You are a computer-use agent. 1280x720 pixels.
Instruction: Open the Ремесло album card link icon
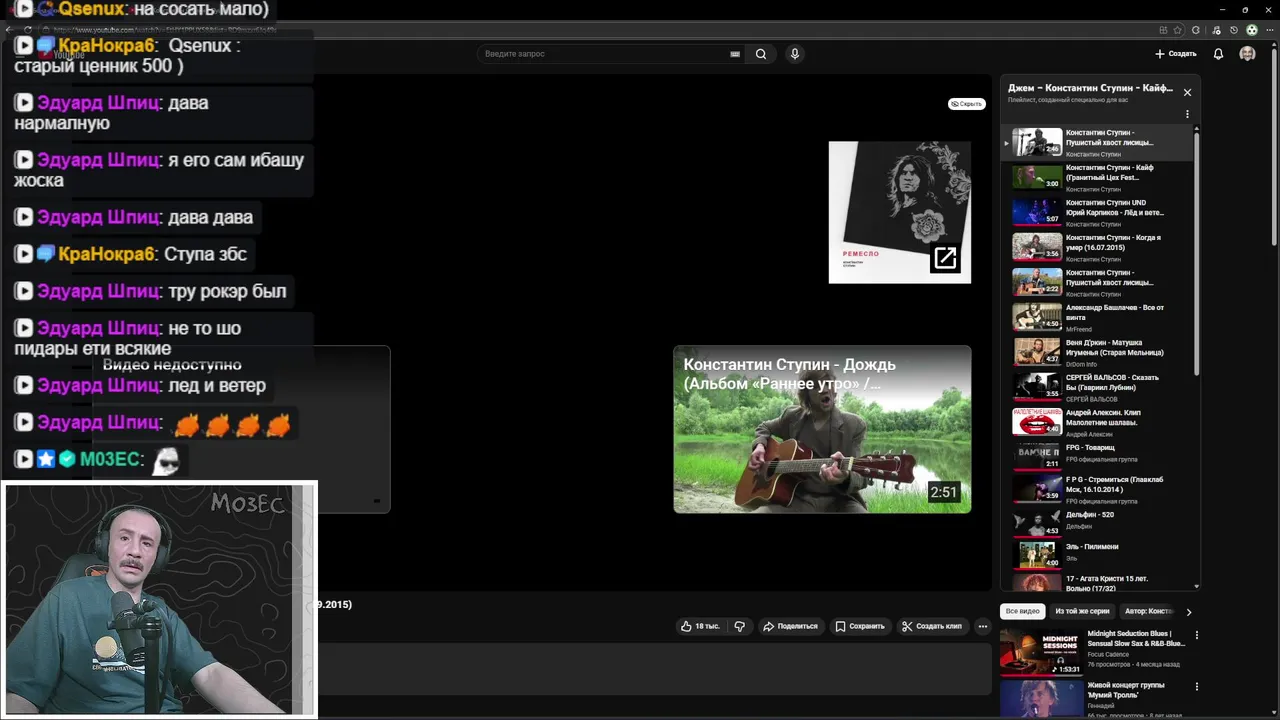[945, 258]
